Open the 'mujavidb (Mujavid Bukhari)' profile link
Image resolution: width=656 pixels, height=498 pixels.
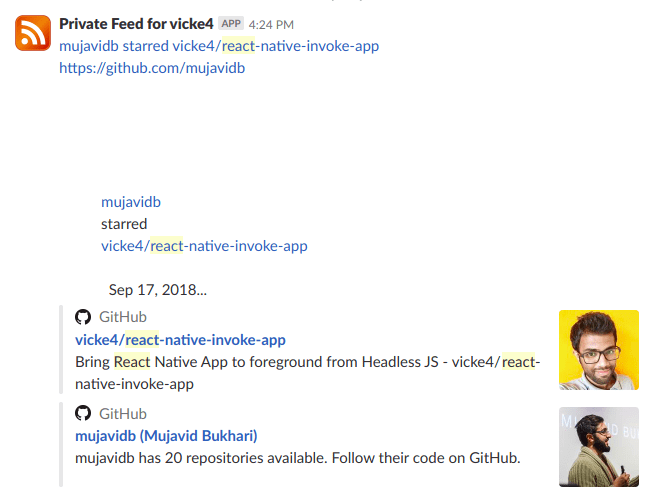(166, 436)
